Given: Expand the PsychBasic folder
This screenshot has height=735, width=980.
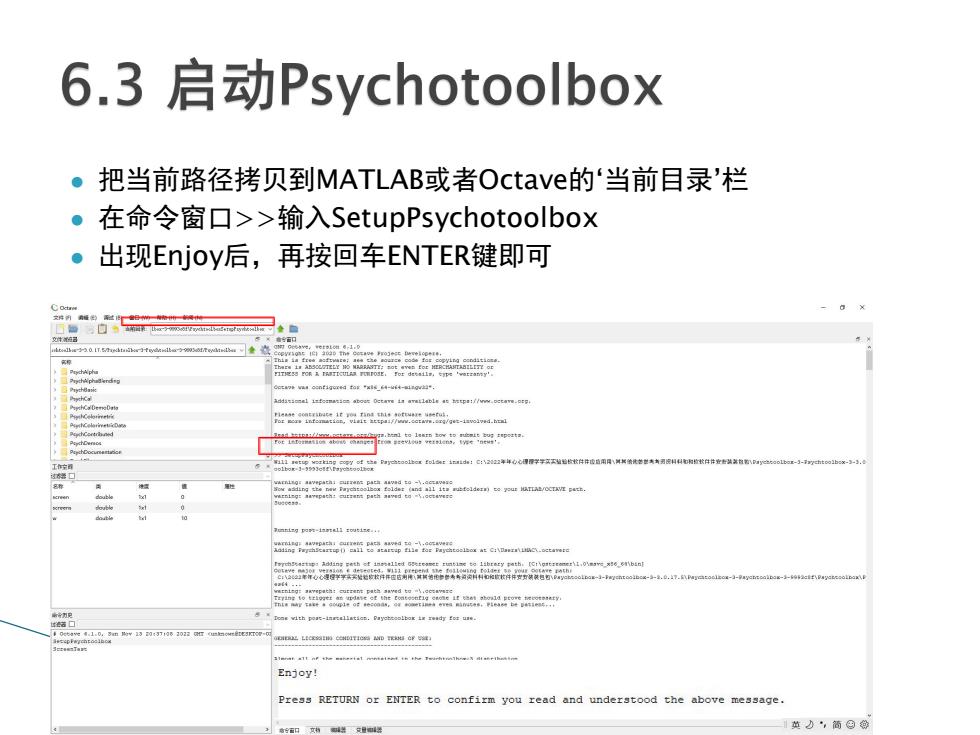Looking at the screenshot, I should click(55, 389).
